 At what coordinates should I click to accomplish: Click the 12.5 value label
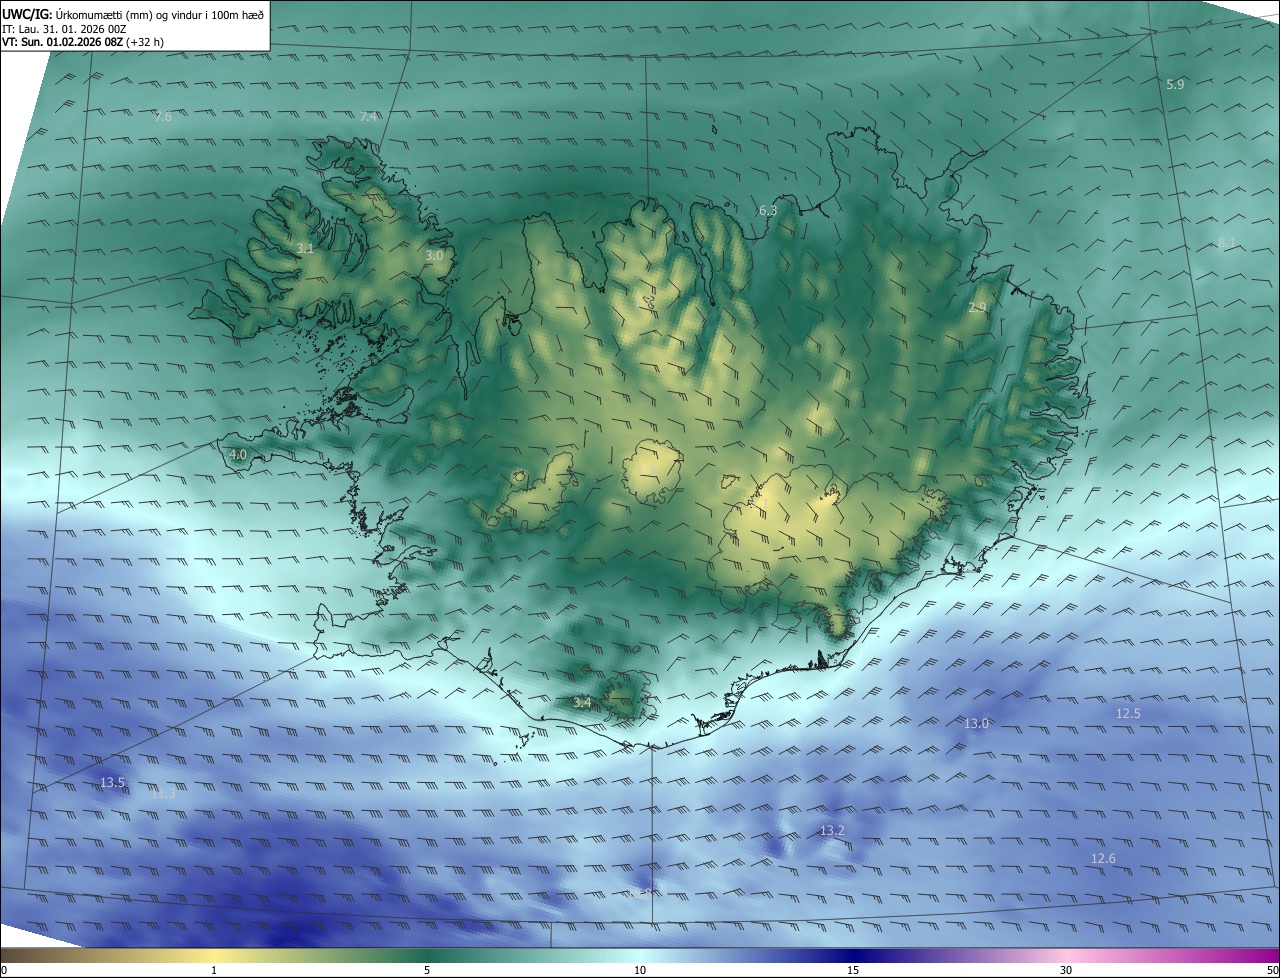pos(1128,713)
